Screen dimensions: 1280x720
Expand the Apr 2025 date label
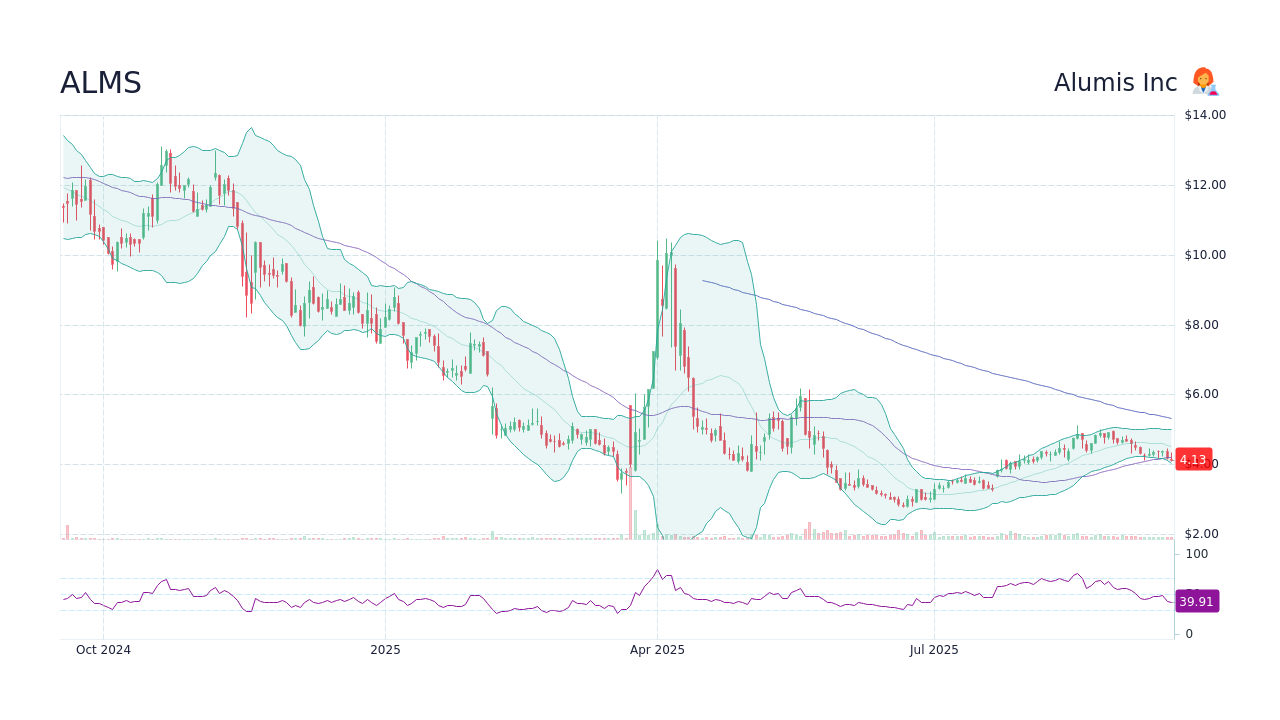point(657,649)
